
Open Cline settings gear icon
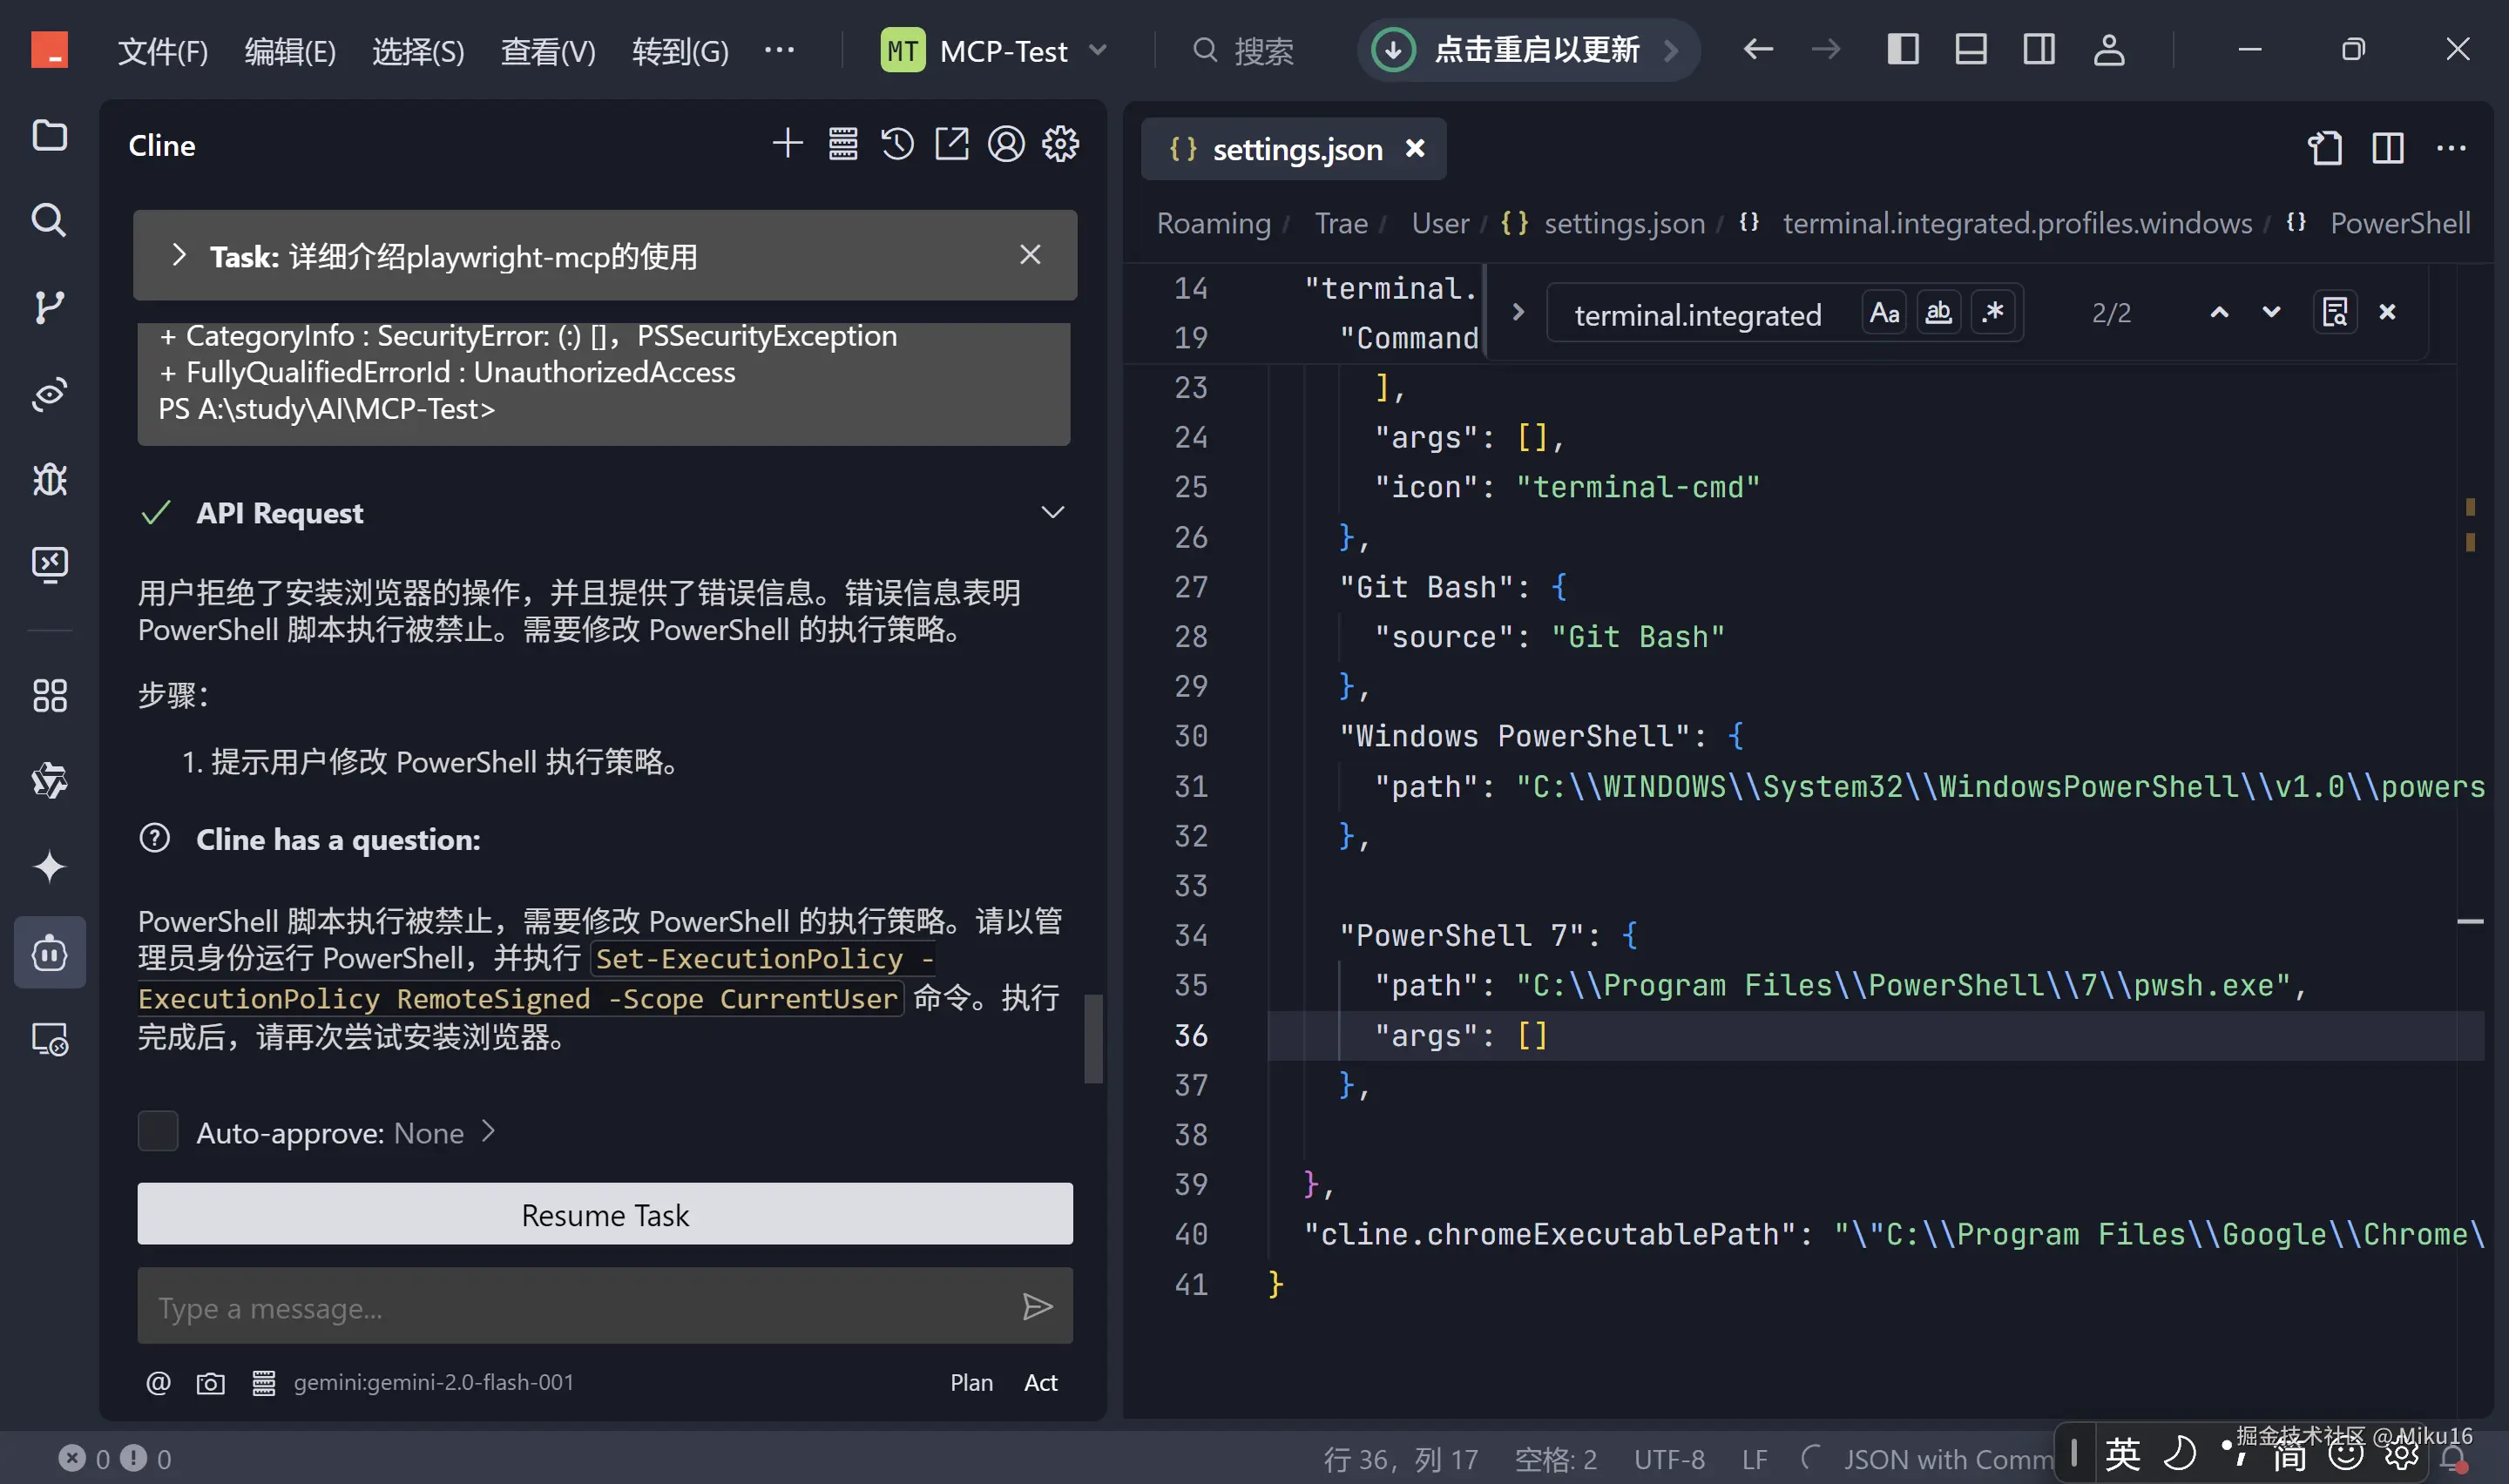pos(1060,145)
